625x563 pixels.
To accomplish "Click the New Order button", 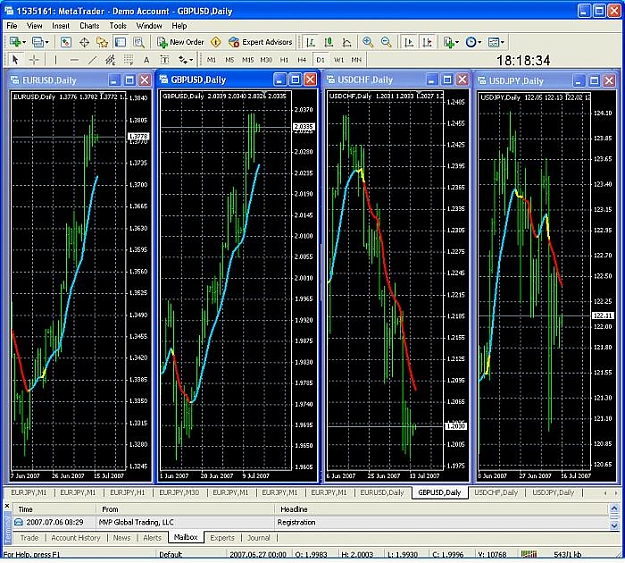I will coord(180,42).
